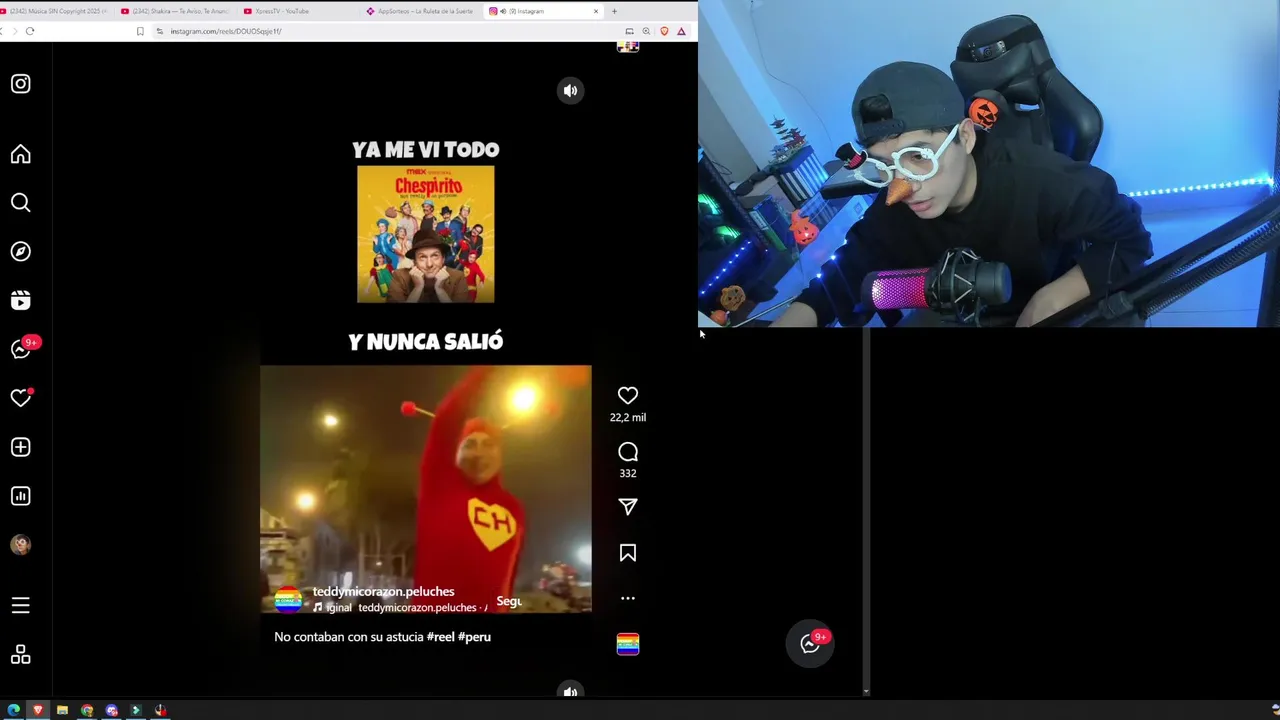1280x720 pixels.
Task: Open a new browser tab
Action: [614, 11]
